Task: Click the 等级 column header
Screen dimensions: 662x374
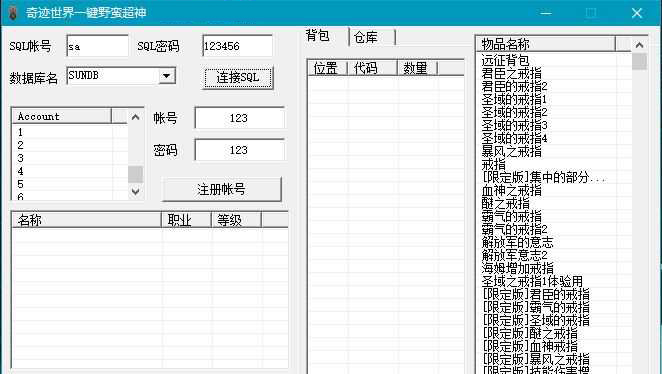Action: [236, 220]
